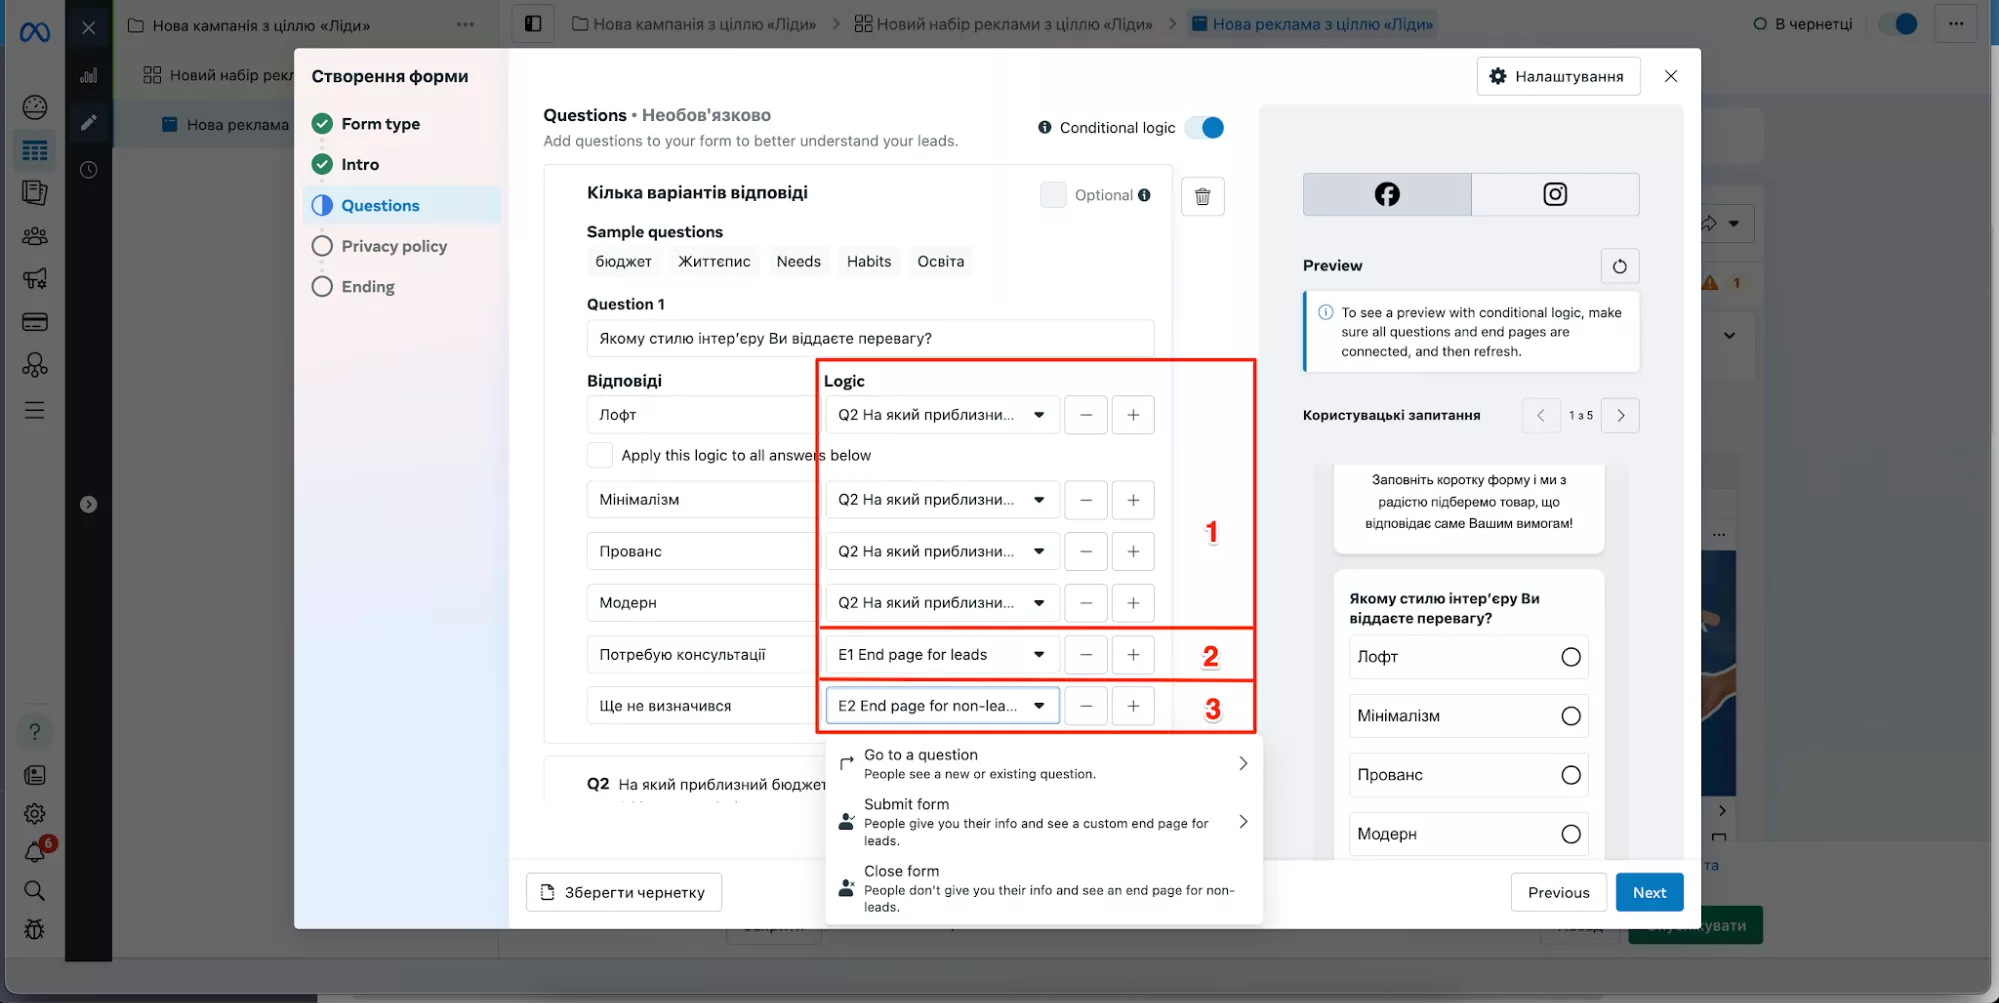Delete question with the trash icon
This screenshot has width=1999, height=1004.
click(1202, 196)
